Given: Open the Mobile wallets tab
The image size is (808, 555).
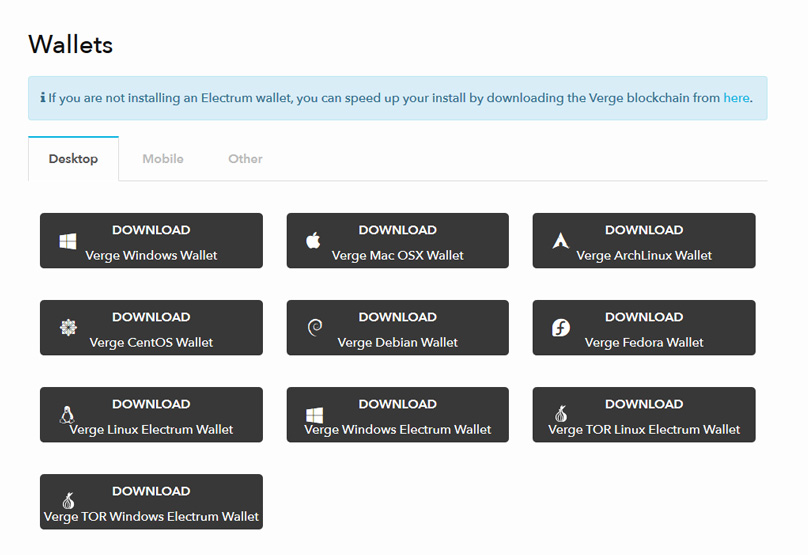Looking at the screenshot, I should click(x=163, y=159).
